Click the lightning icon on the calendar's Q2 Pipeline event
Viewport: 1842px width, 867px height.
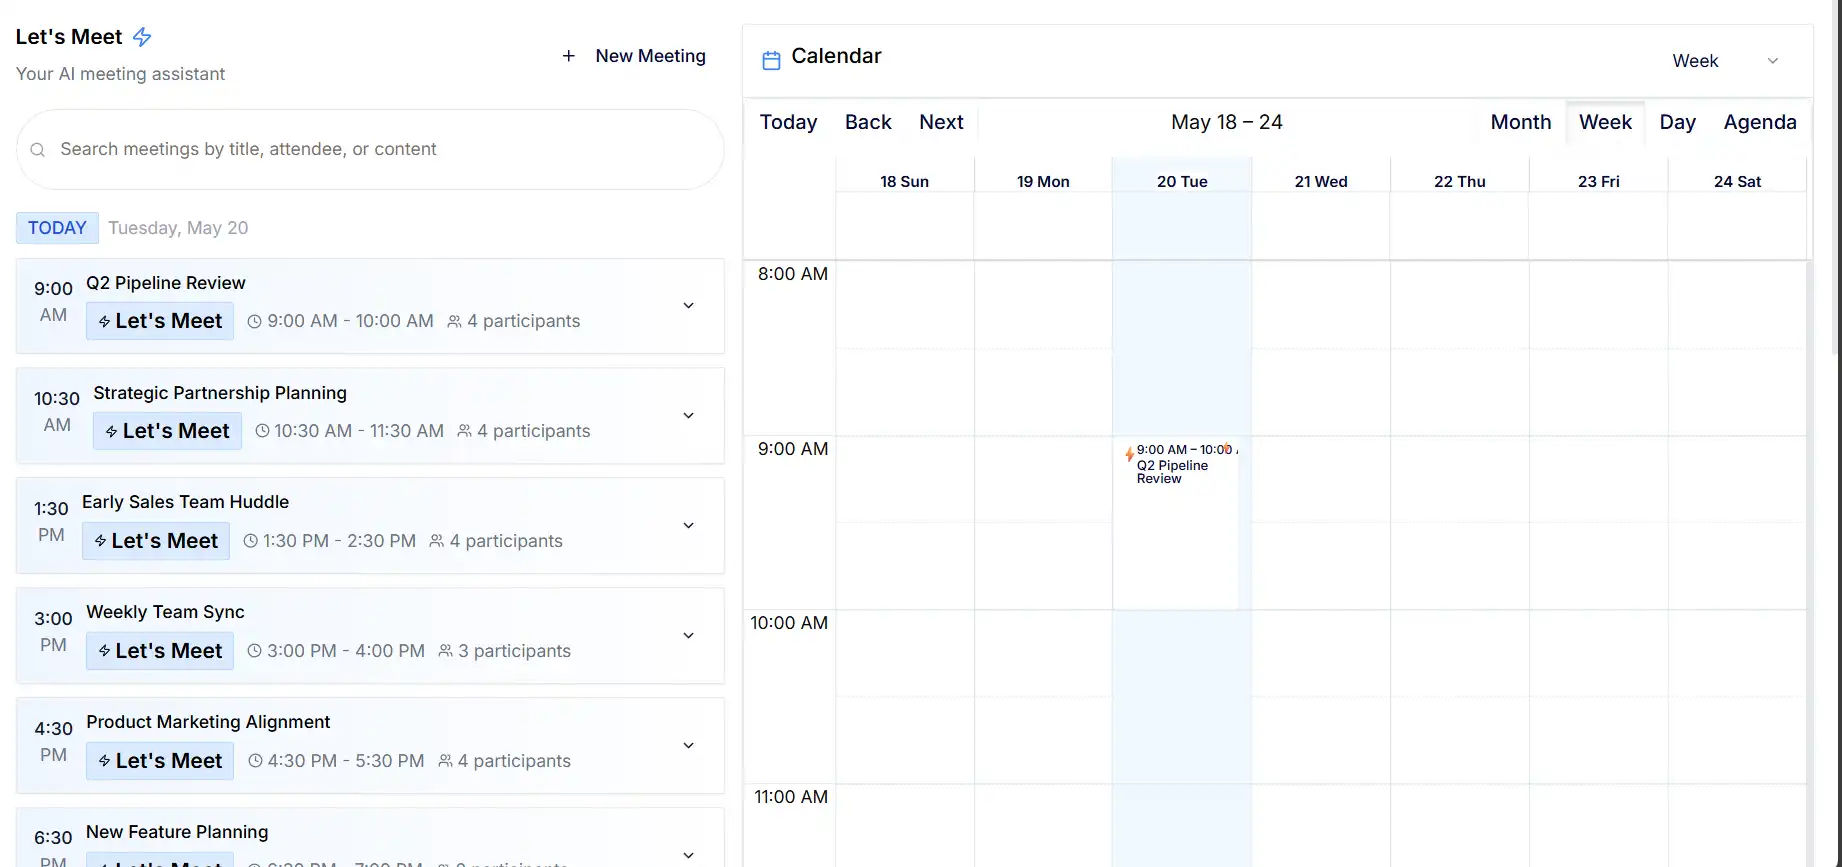pos(1129,454)
